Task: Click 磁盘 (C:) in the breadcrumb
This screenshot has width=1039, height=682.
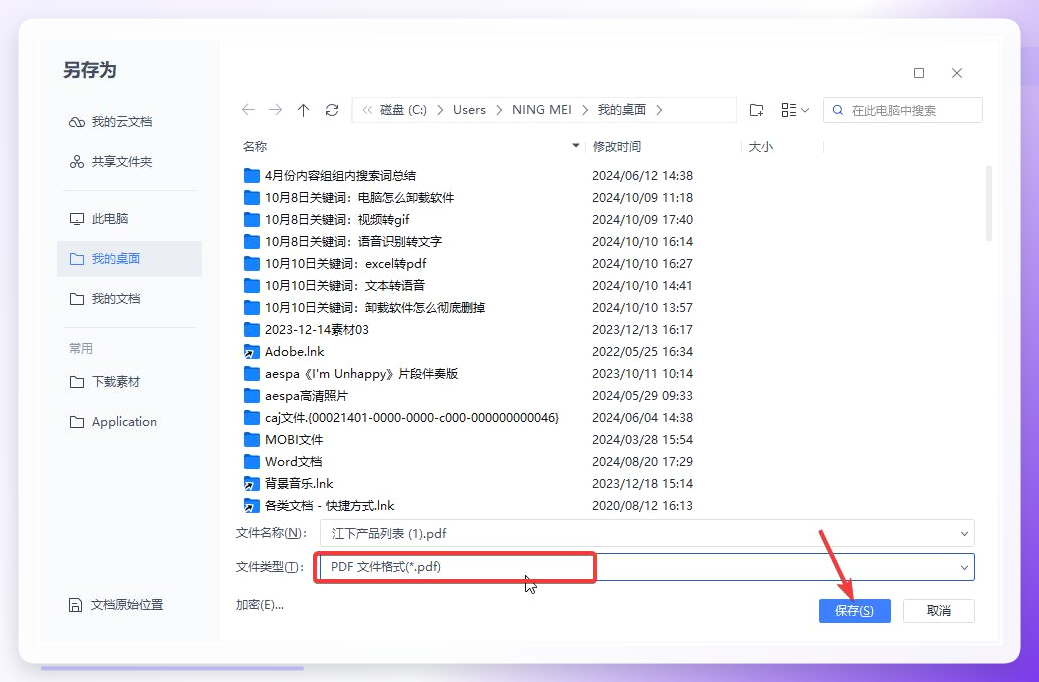Action: pyautogui.click(x=403, y=110)
